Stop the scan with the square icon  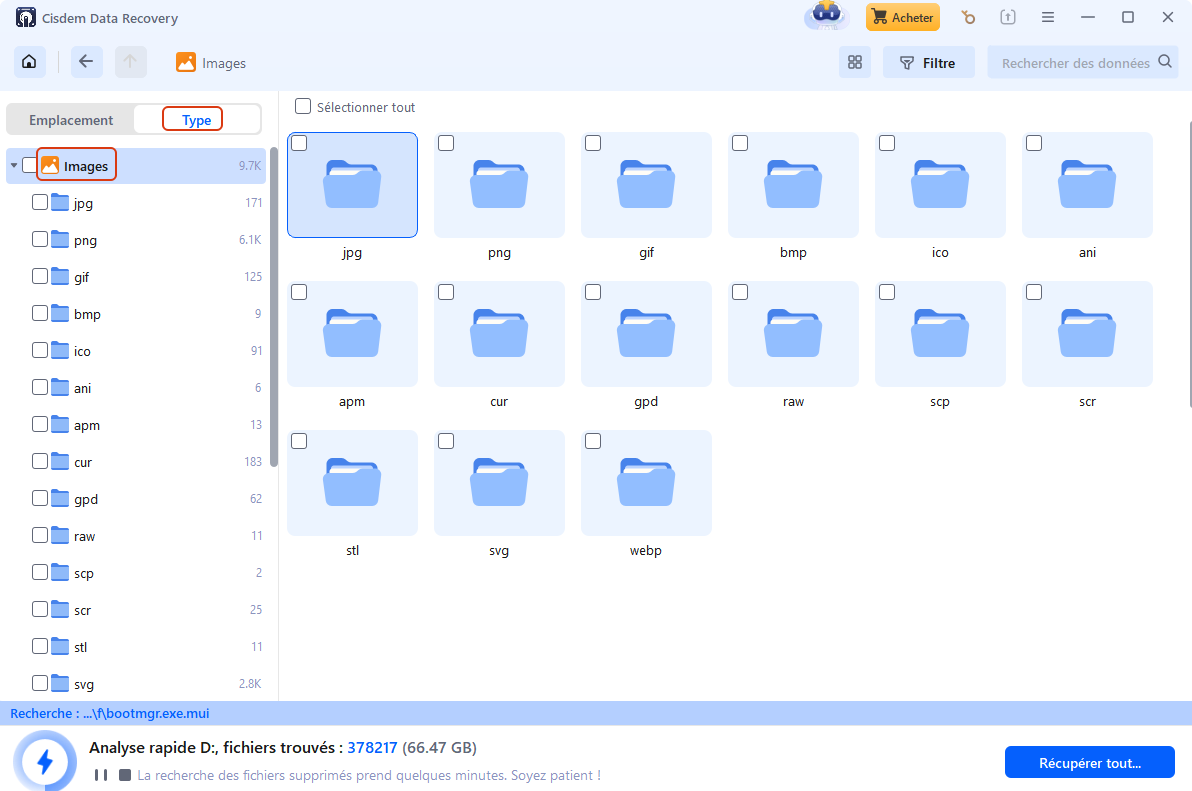tap(125, 775)
